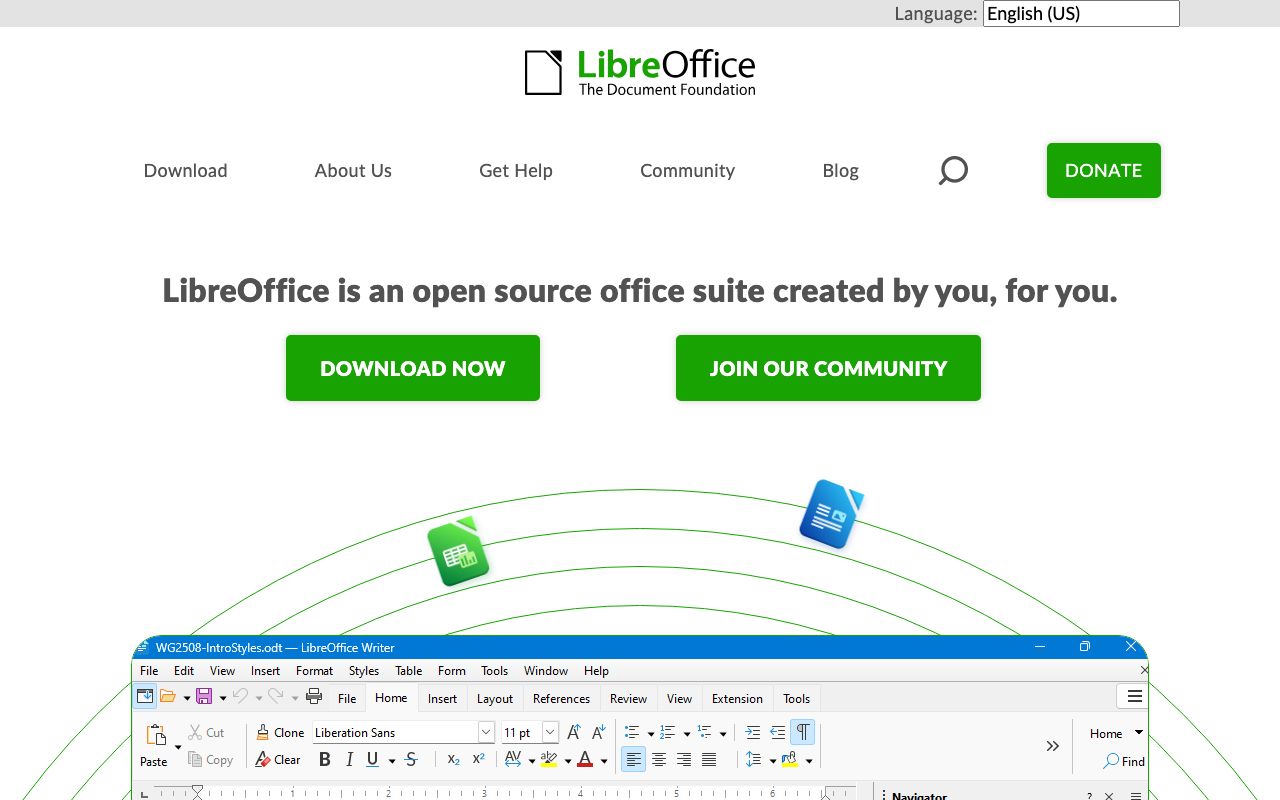Viewport: 1280px width, 800px height.
Task: Toggle Justified paragraph alignment
Action: 709,760
